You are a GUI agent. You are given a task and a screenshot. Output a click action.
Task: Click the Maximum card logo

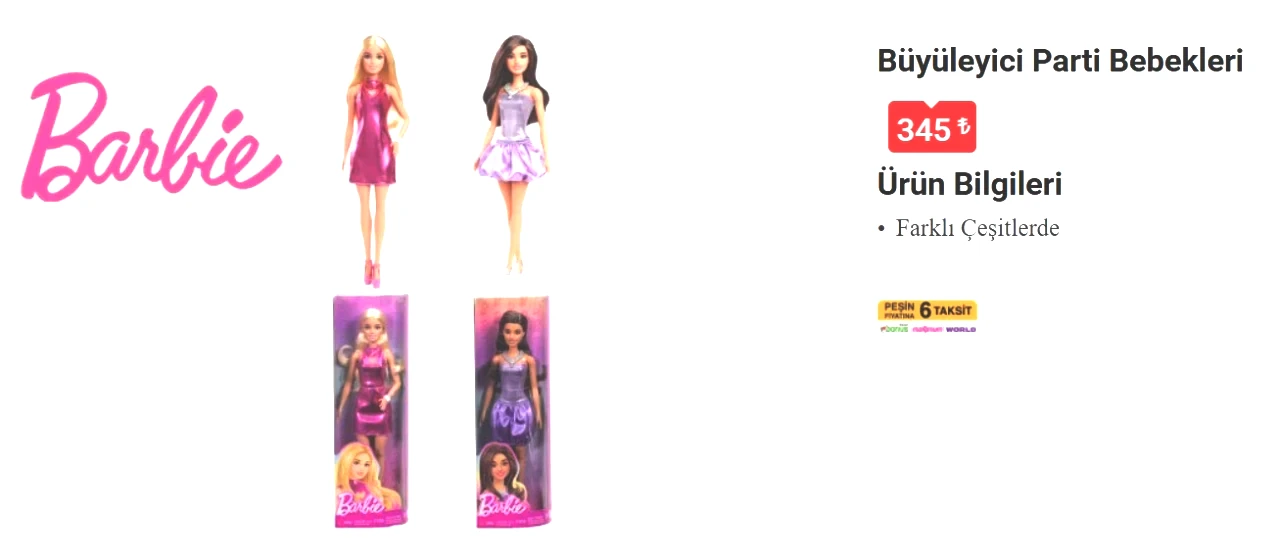point(927,329)
